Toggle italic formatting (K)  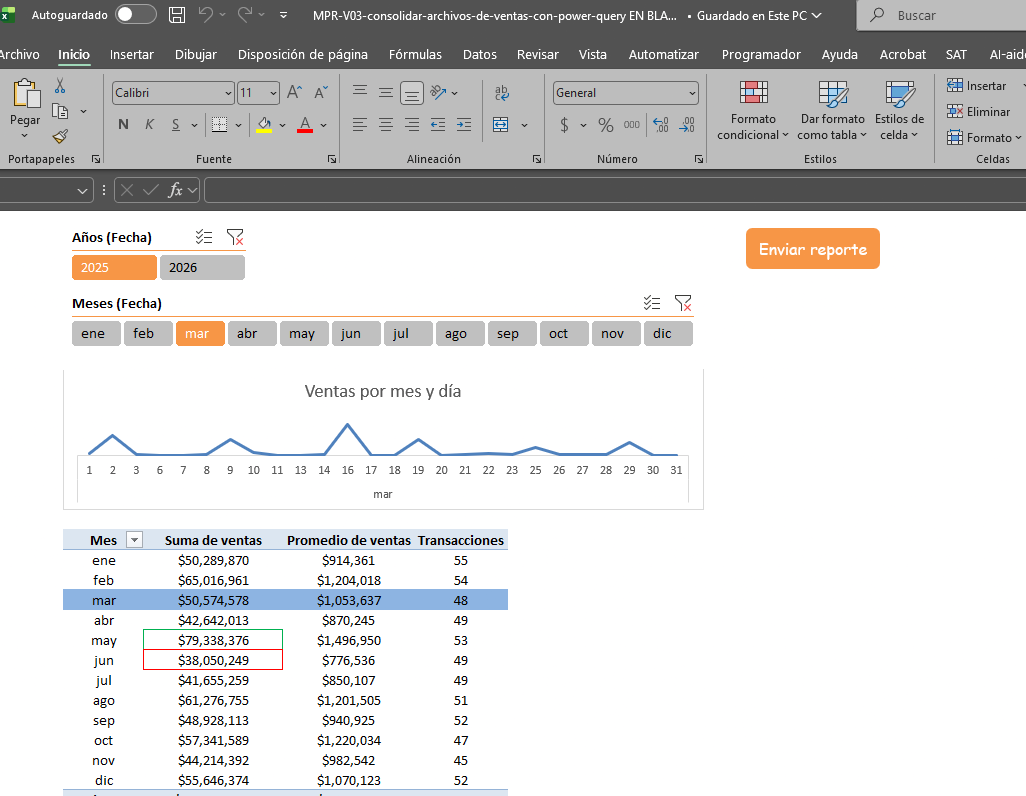pyautogui.click(x=149, y=124)
